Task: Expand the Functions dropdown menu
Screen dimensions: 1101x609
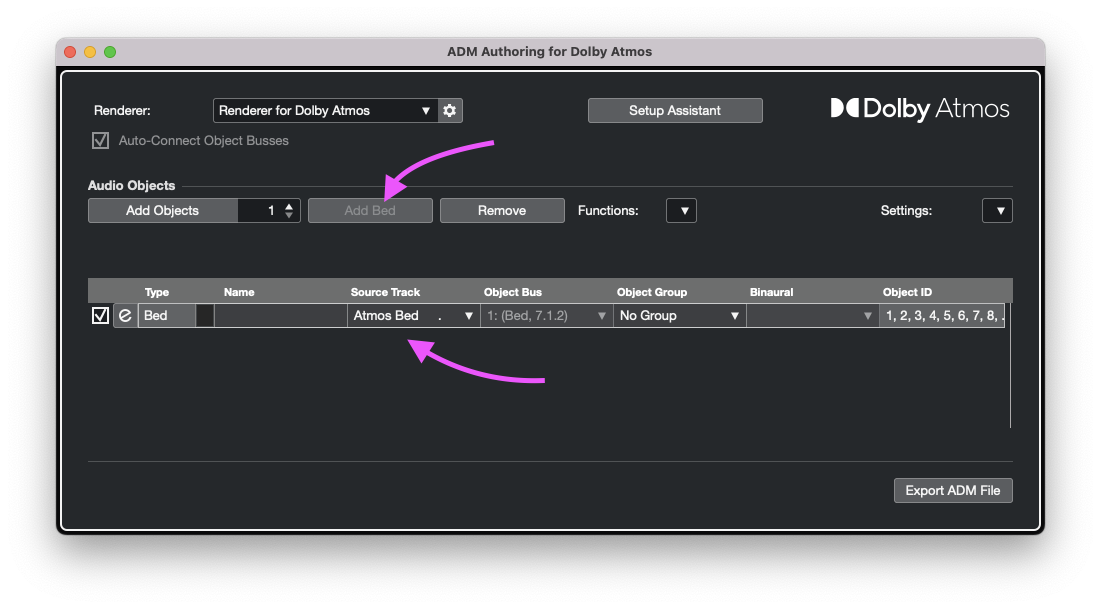Action: 682,211
